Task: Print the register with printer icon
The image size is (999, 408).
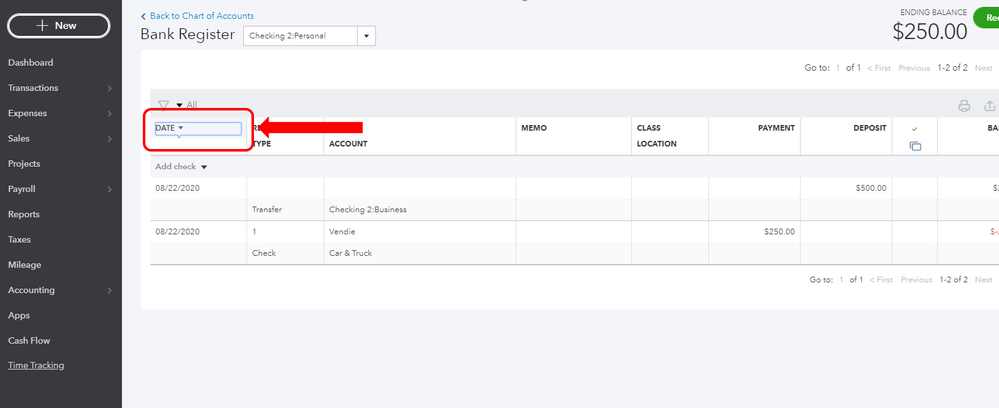Action: tap(964, 106)
